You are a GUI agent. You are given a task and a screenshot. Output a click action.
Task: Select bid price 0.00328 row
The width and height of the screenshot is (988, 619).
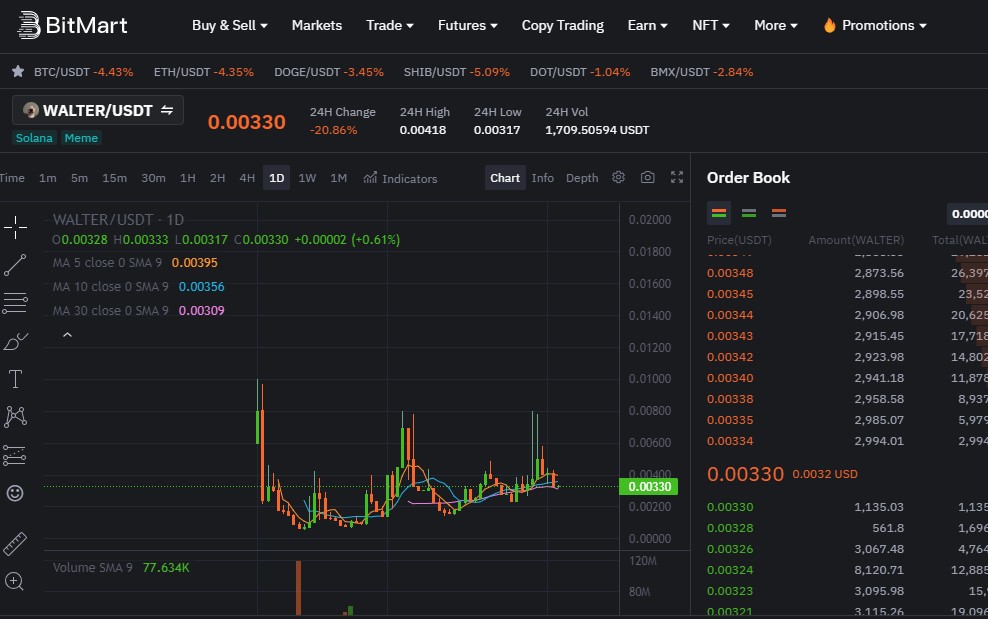coord(847,528)
